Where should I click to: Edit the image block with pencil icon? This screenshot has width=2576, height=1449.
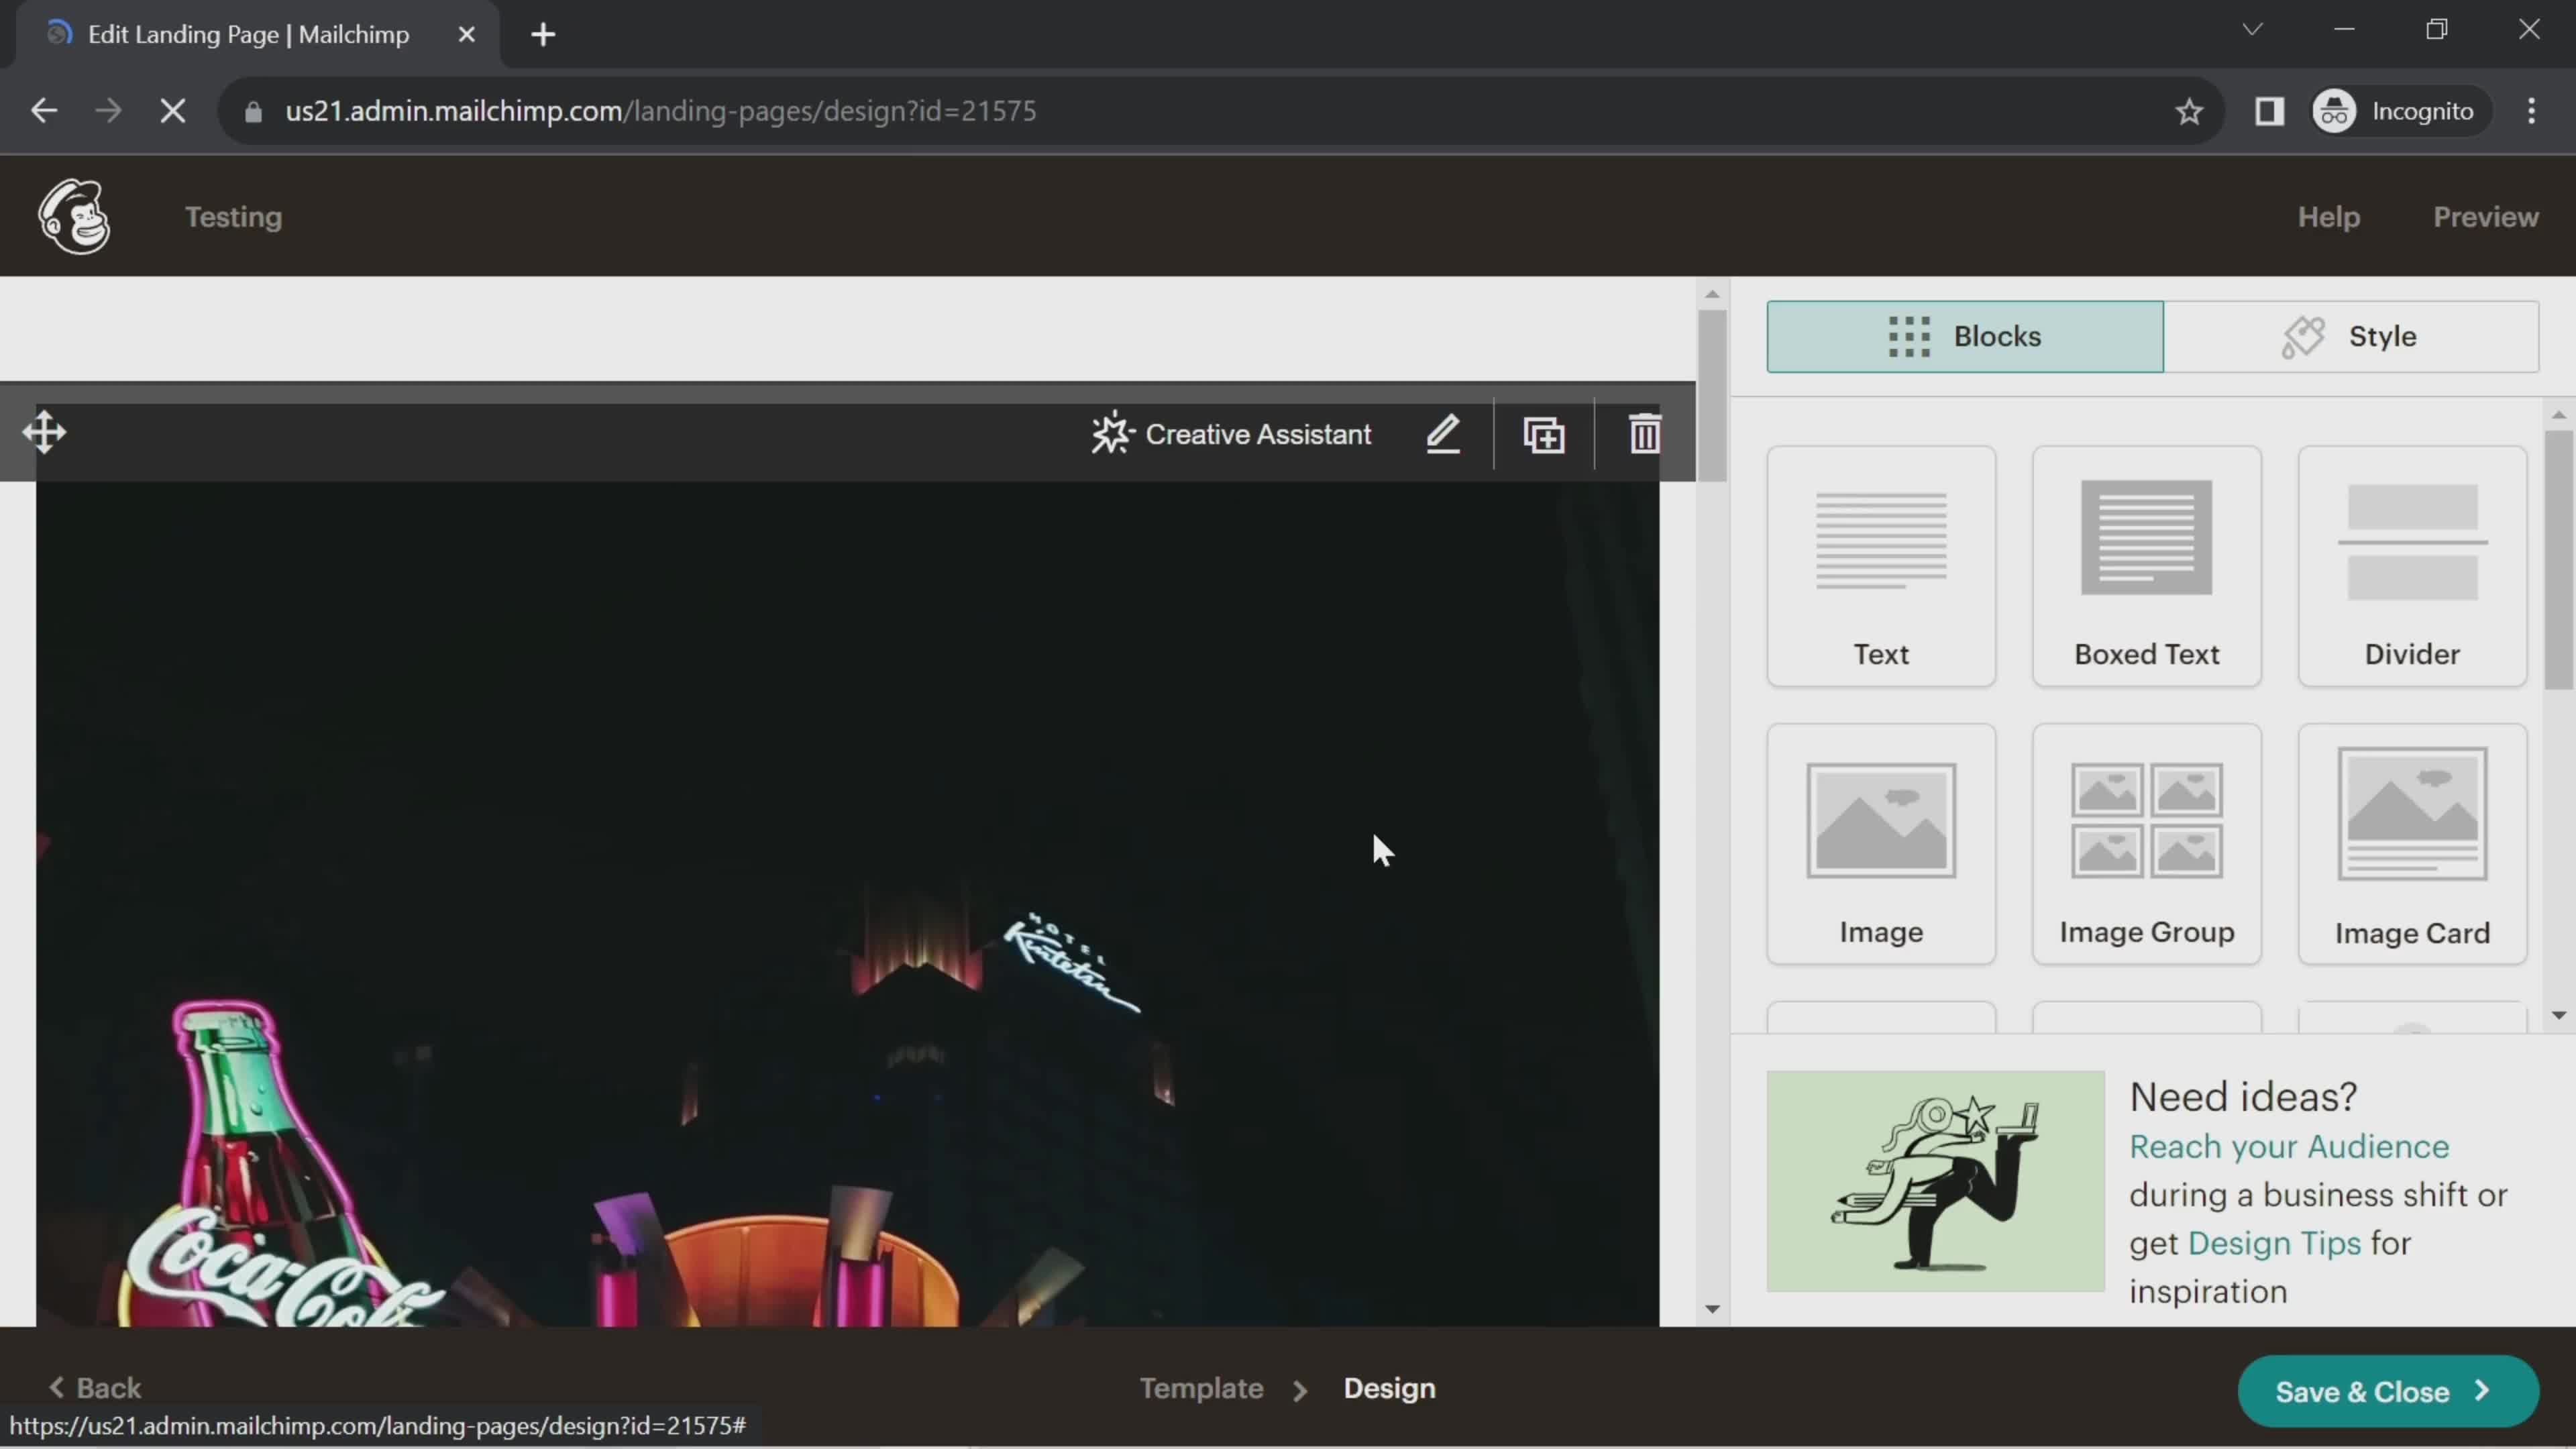[x=1443, y=435]
